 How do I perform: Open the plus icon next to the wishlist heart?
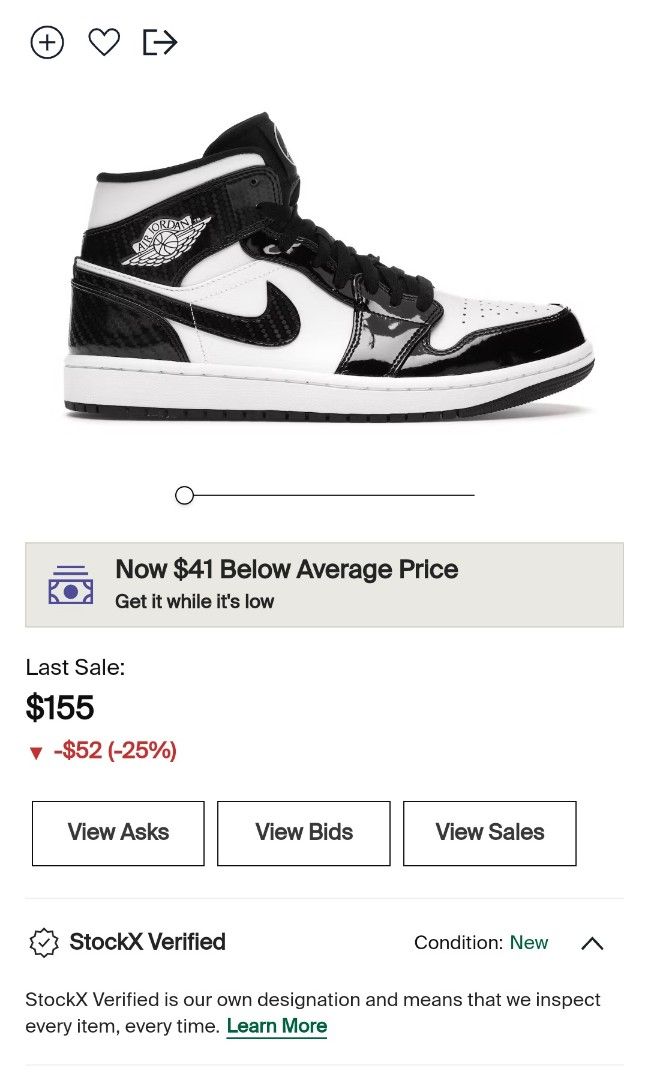click(46, 42)
